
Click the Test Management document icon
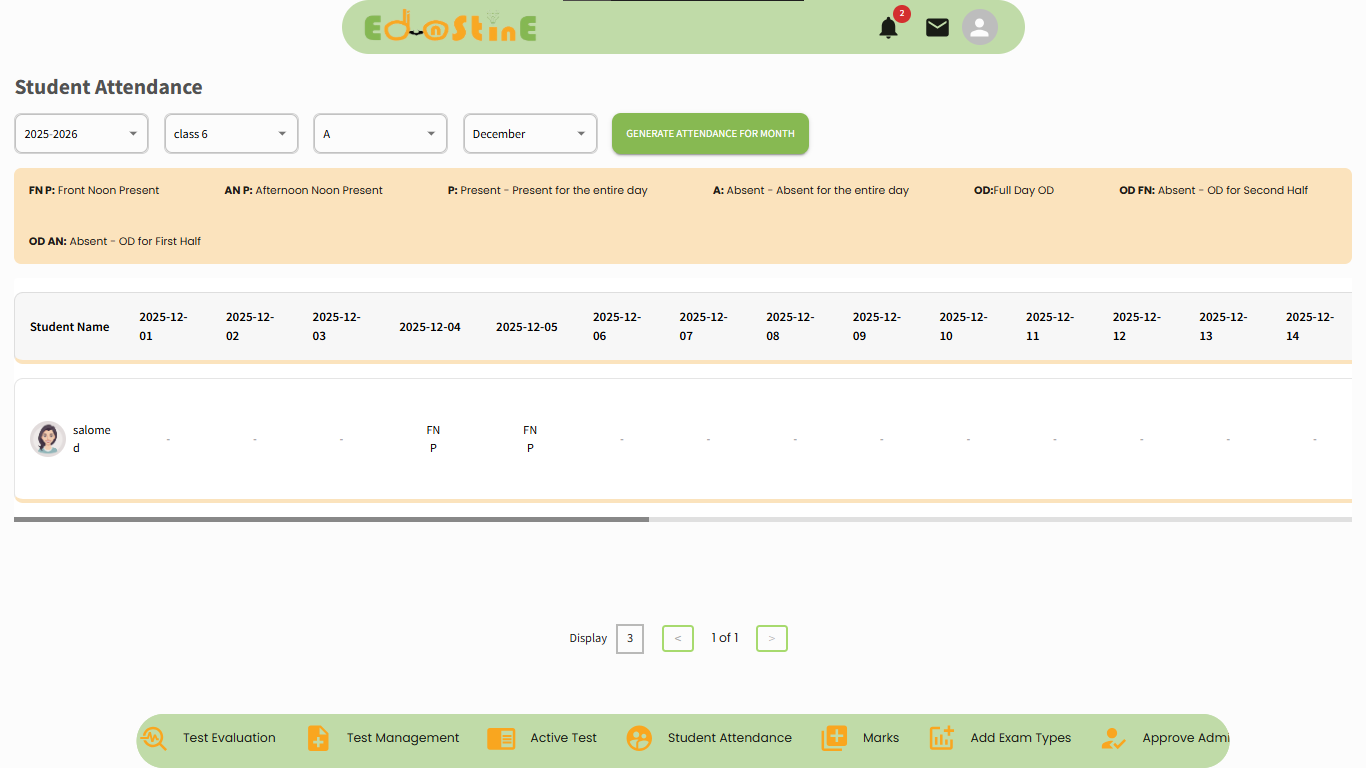click(x=318, y=738)
